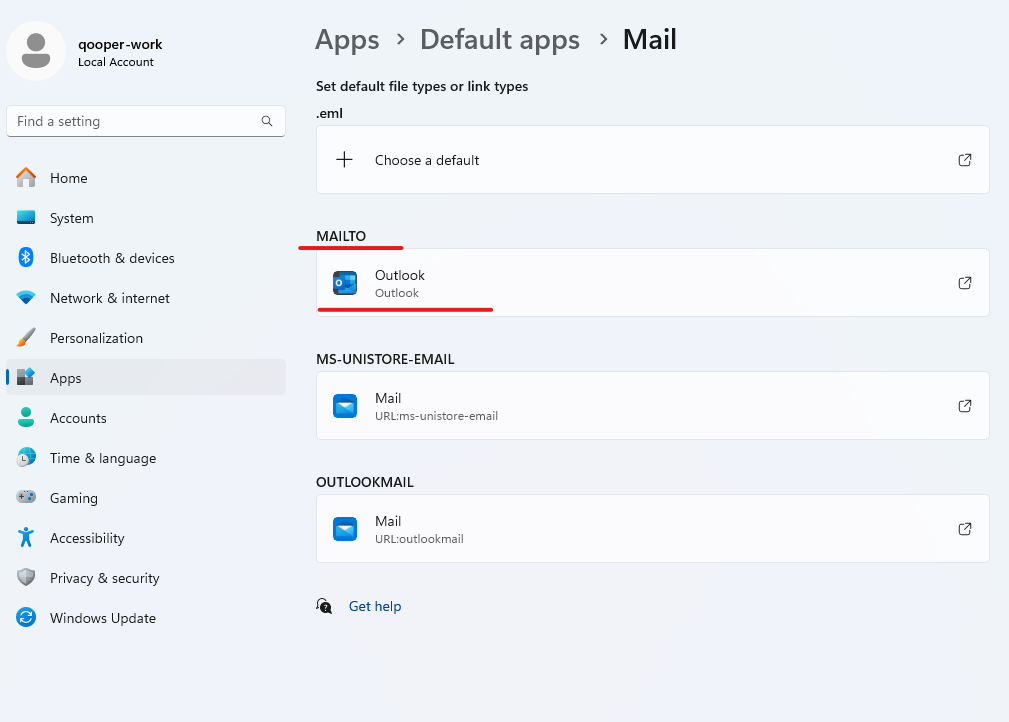Open the OUTLOOKMAIL default app selector
The width and height of the screenshot is (1009, 722).
[x=652, y=529]
